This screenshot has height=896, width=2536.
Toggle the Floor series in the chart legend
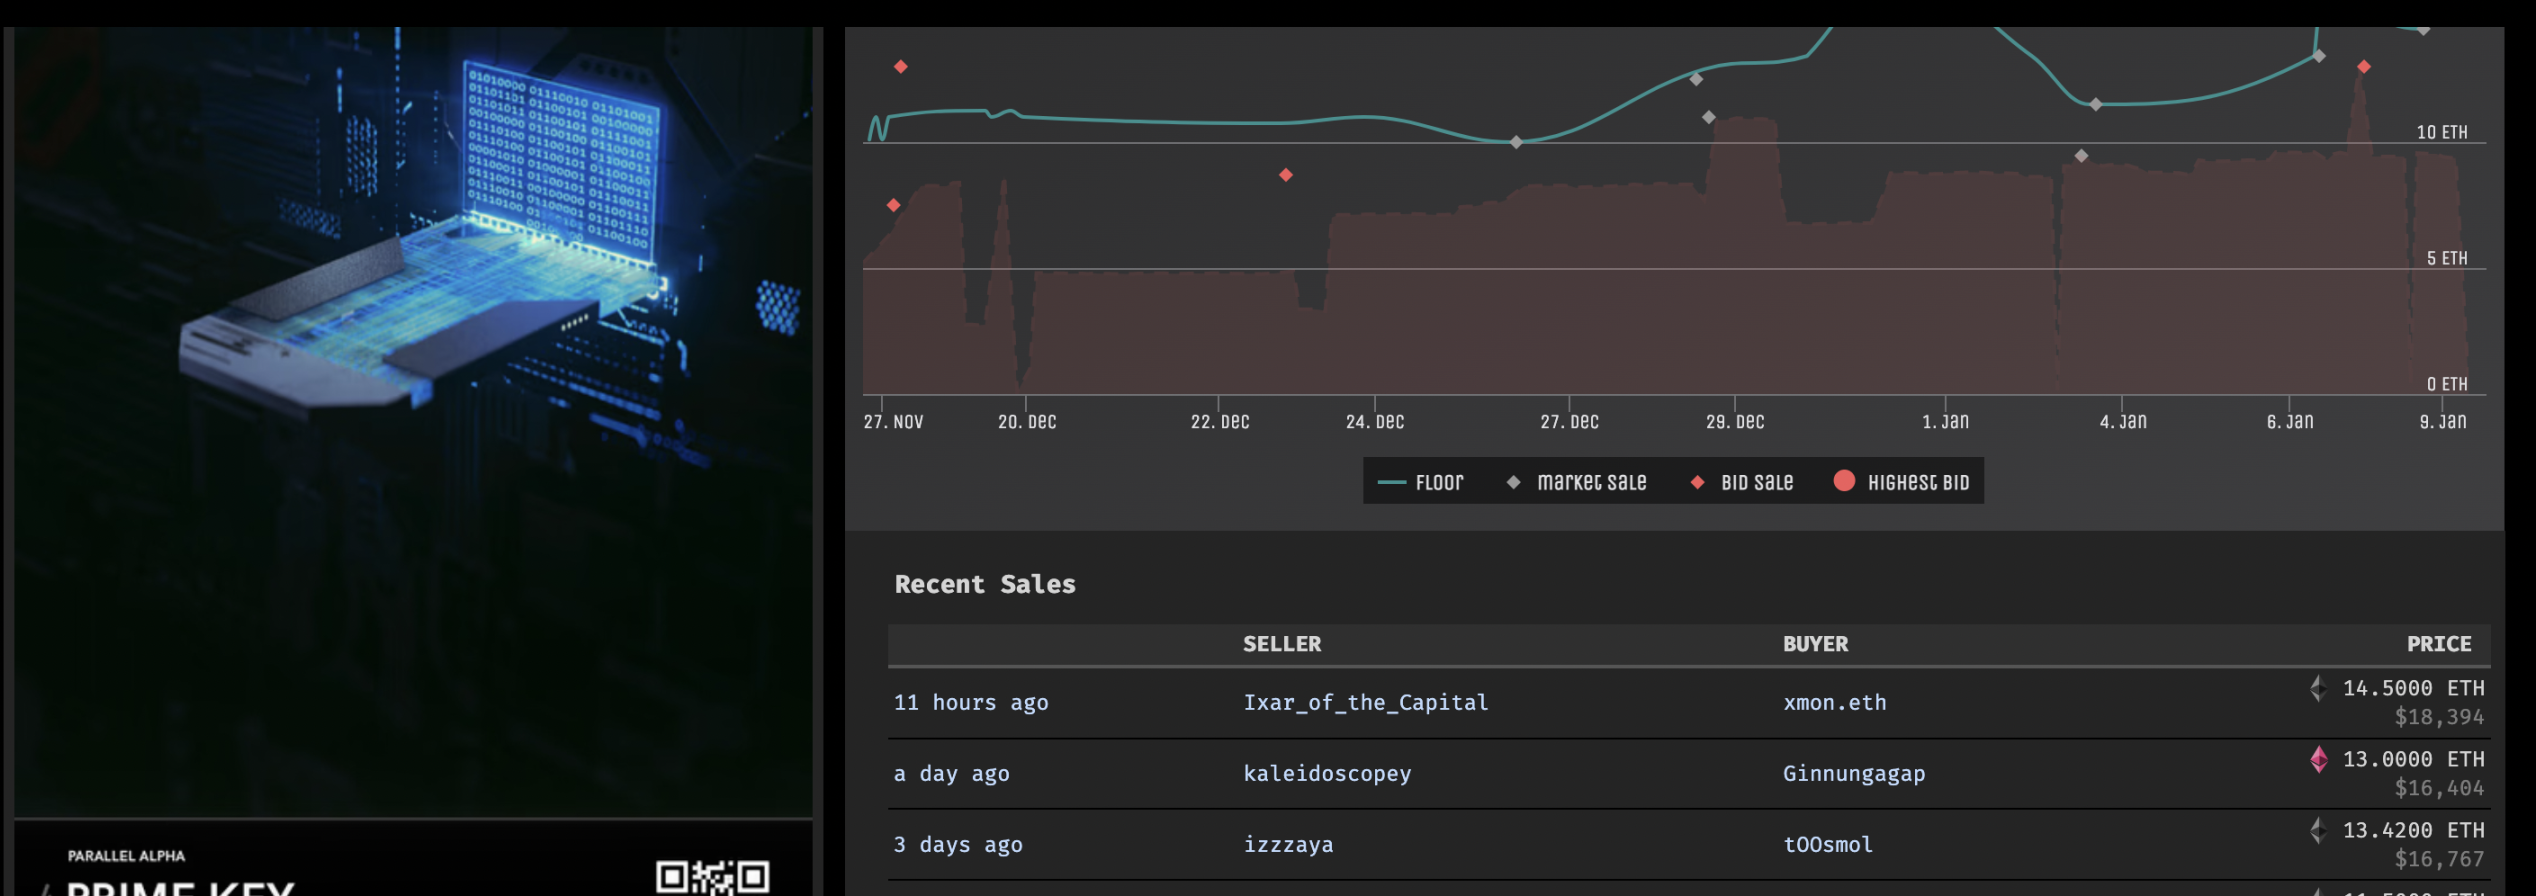(1421, 483)
